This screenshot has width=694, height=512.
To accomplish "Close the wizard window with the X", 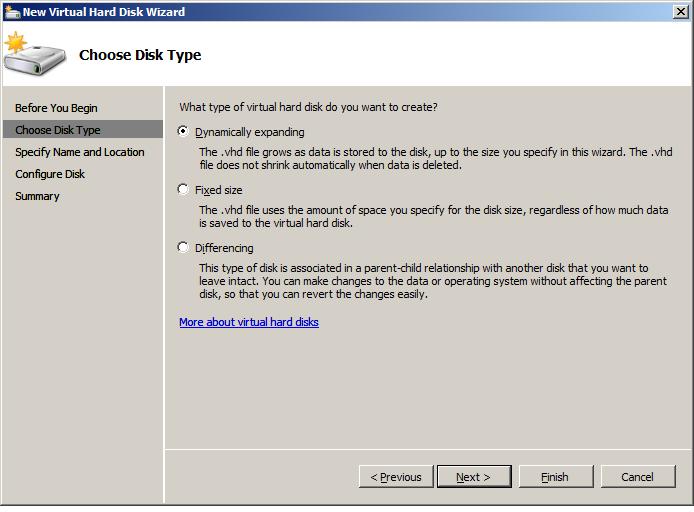I will [680, 11].
